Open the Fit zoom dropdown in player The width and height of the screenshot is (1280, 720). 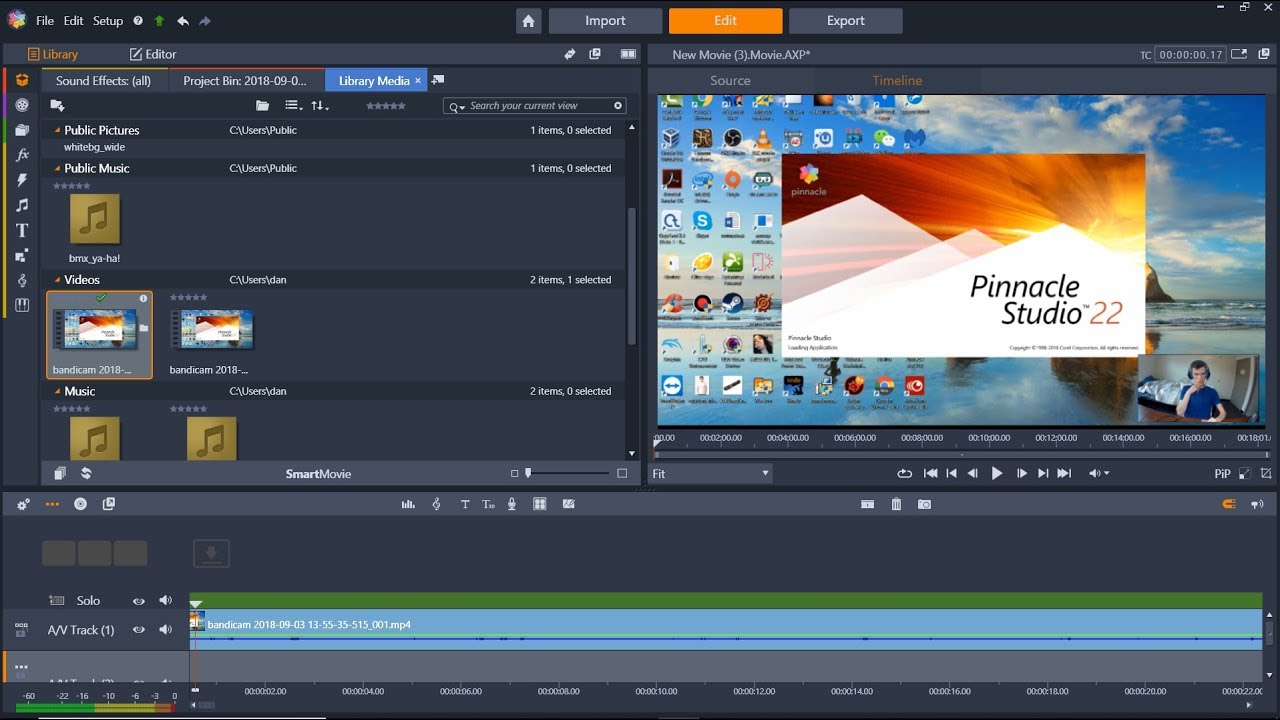711,473
